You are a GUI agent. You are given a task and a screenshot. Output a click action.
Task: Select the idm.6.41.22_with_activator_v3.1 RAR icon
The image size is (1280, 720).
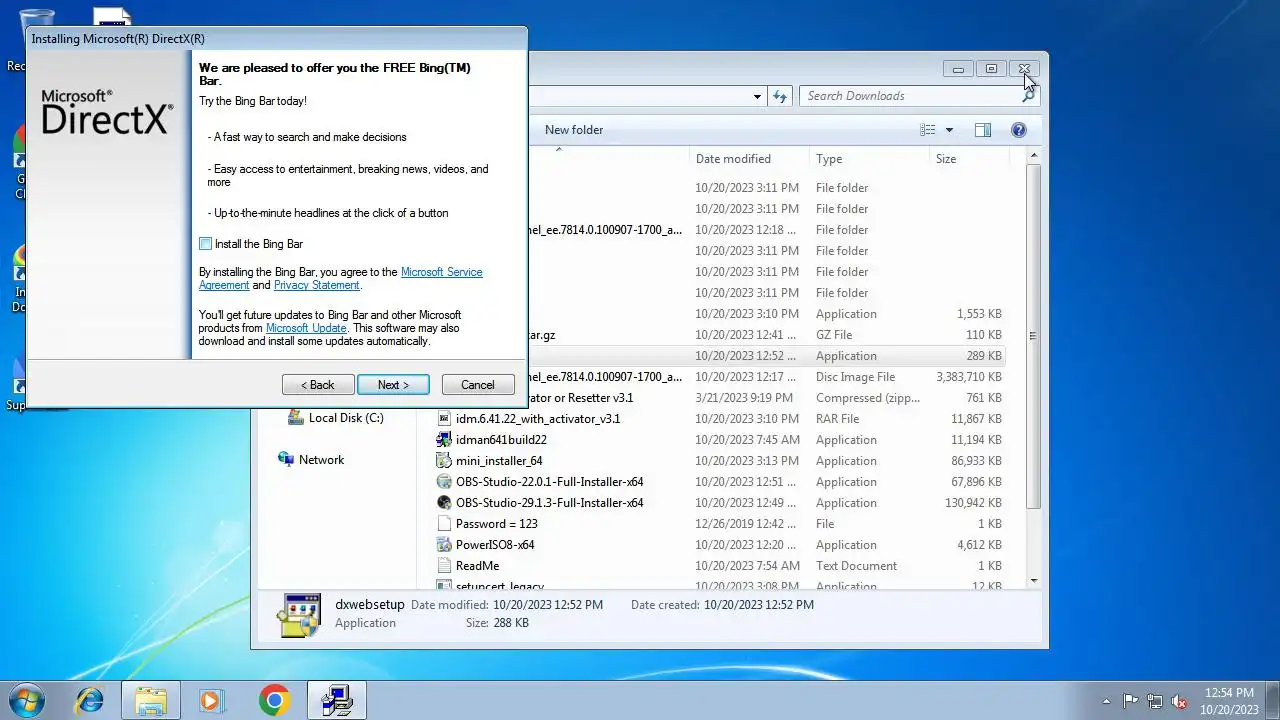(x=445, y=419)
